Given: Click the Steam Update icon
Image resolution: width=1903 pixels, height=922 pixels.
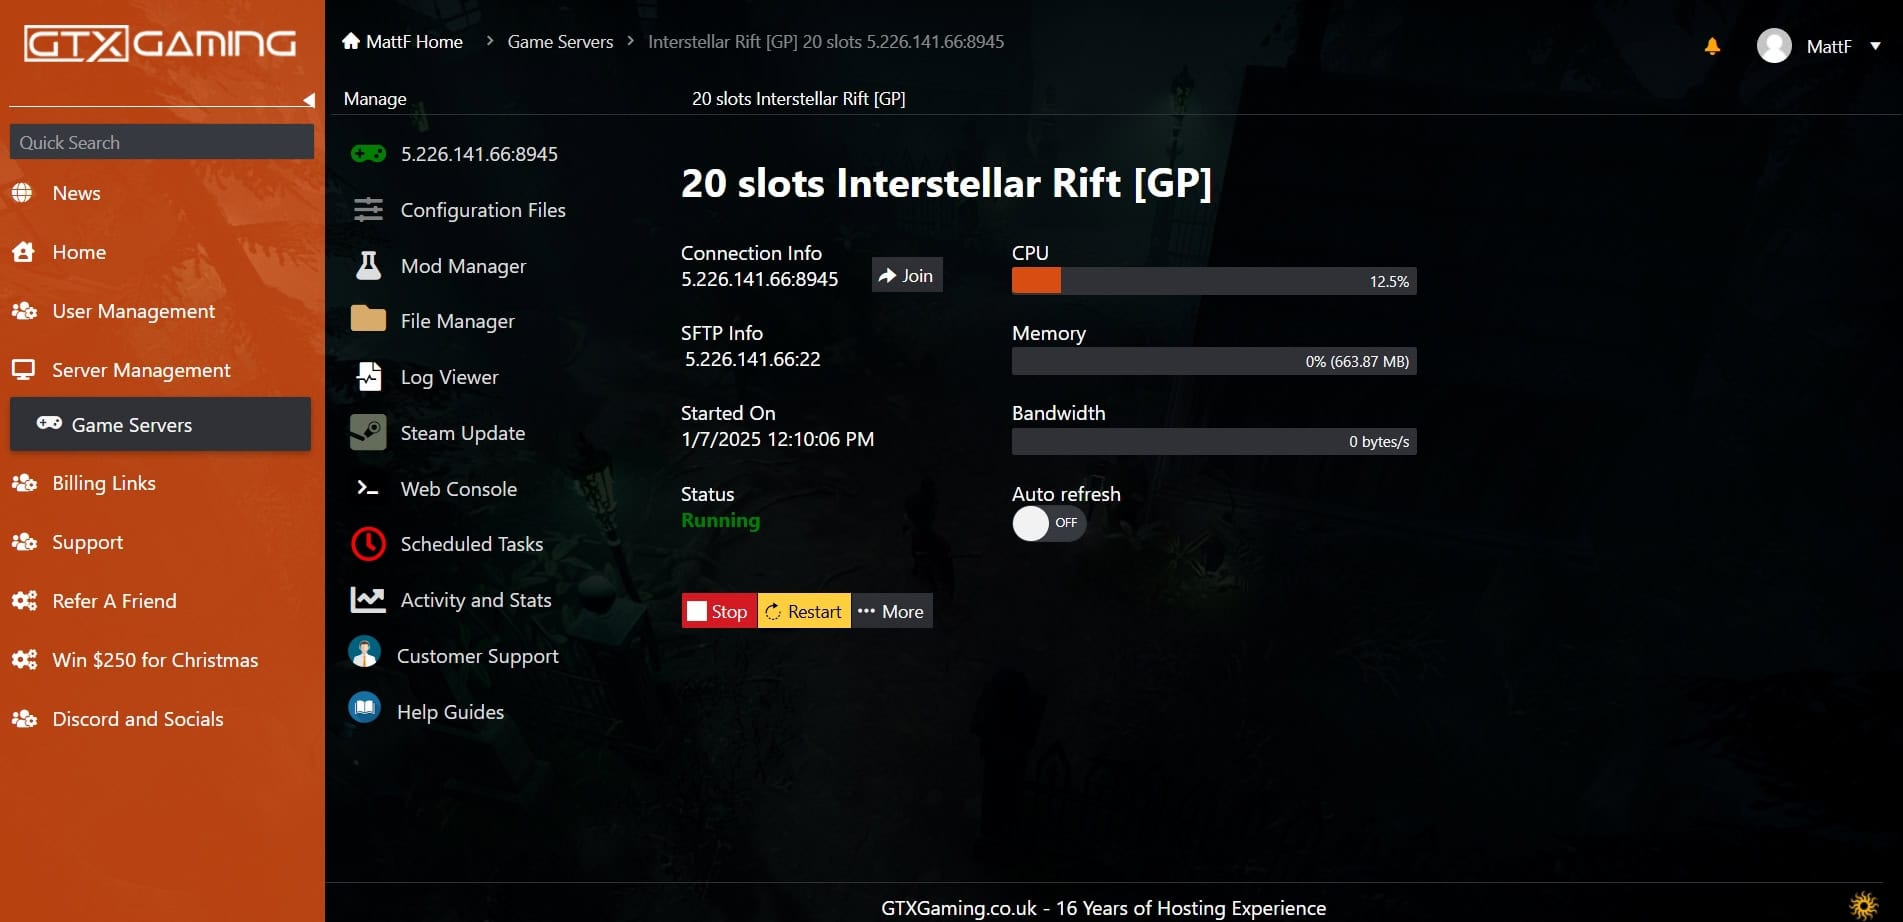Looking at the screenshot, I should [x=368, y=433].
